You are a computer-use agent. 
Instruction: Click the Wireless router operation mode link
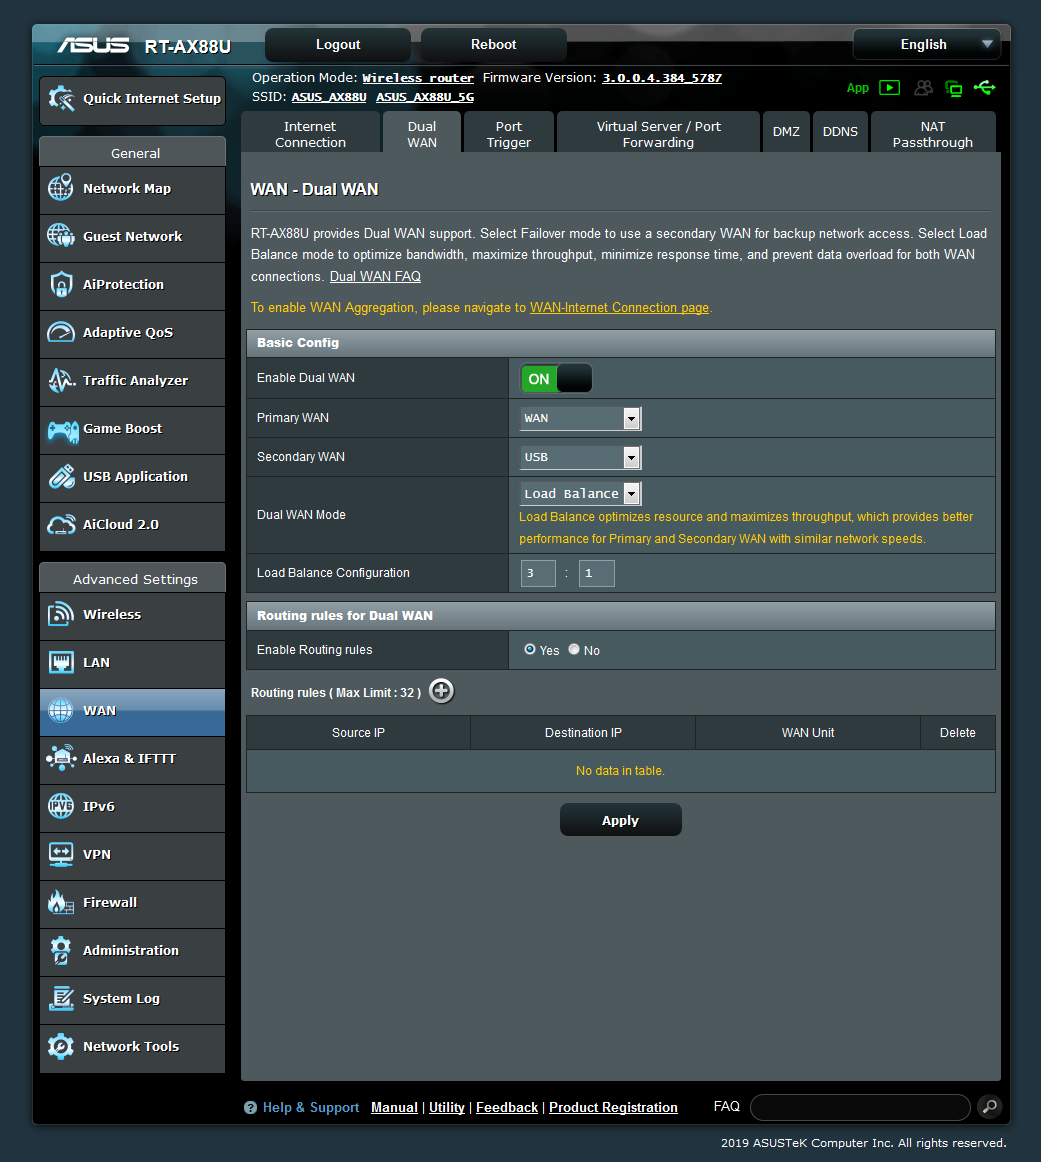click(418, 78)
